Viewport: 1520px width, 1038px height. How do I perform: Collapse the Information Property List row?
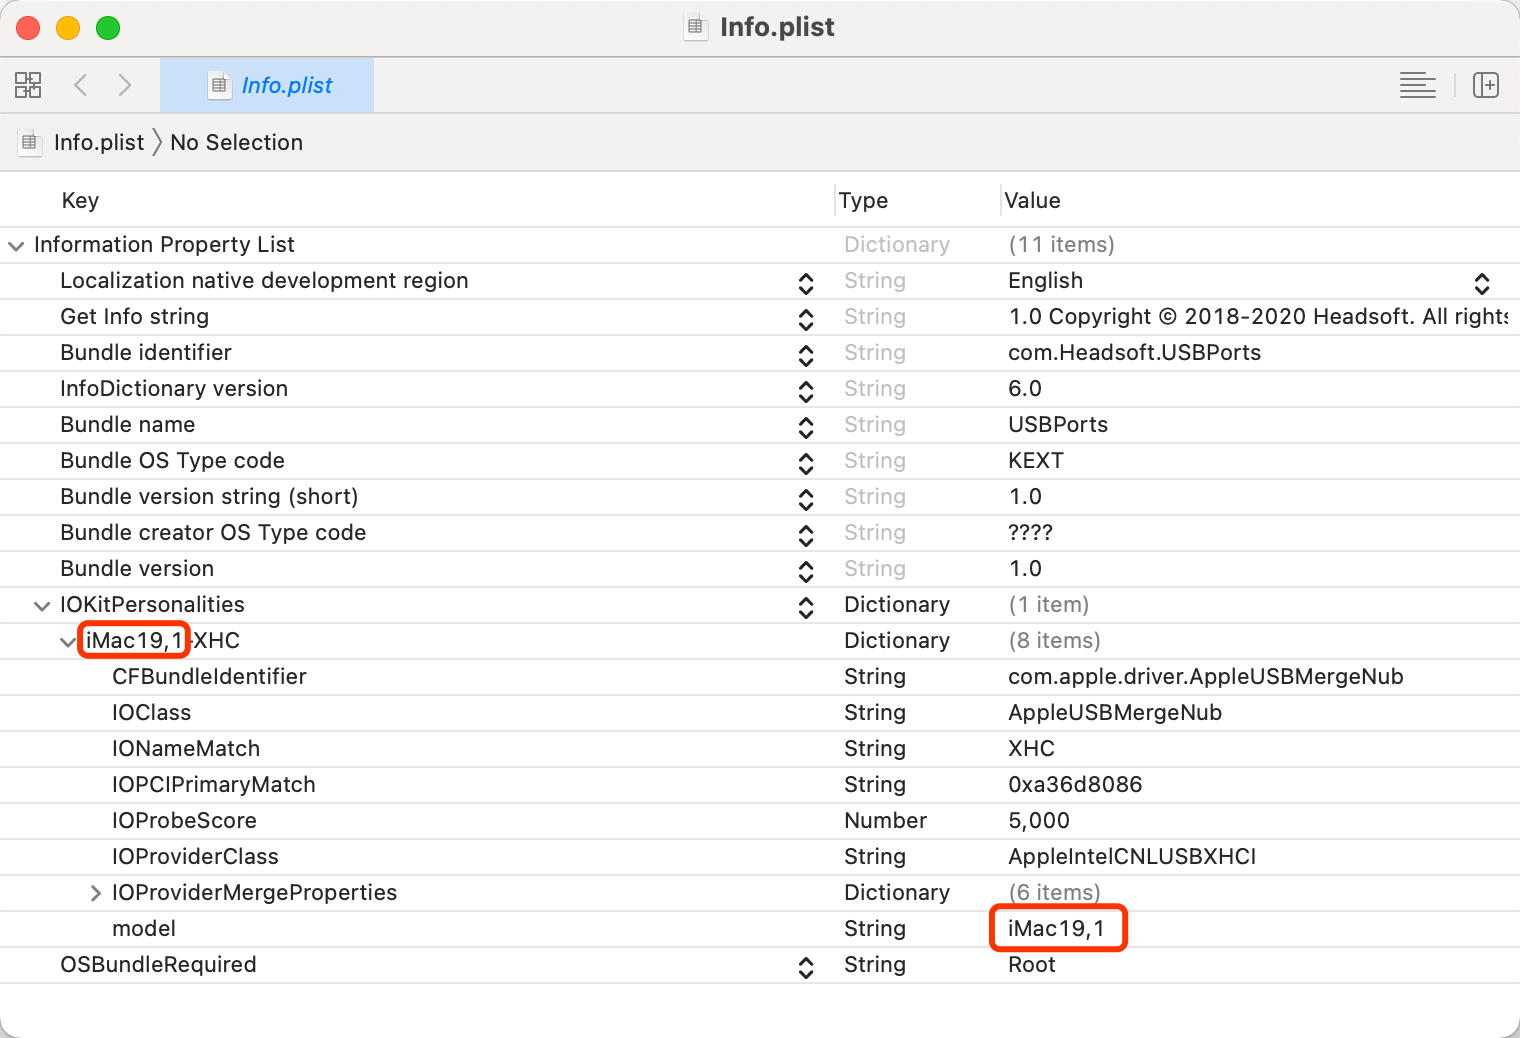[16, 245]
